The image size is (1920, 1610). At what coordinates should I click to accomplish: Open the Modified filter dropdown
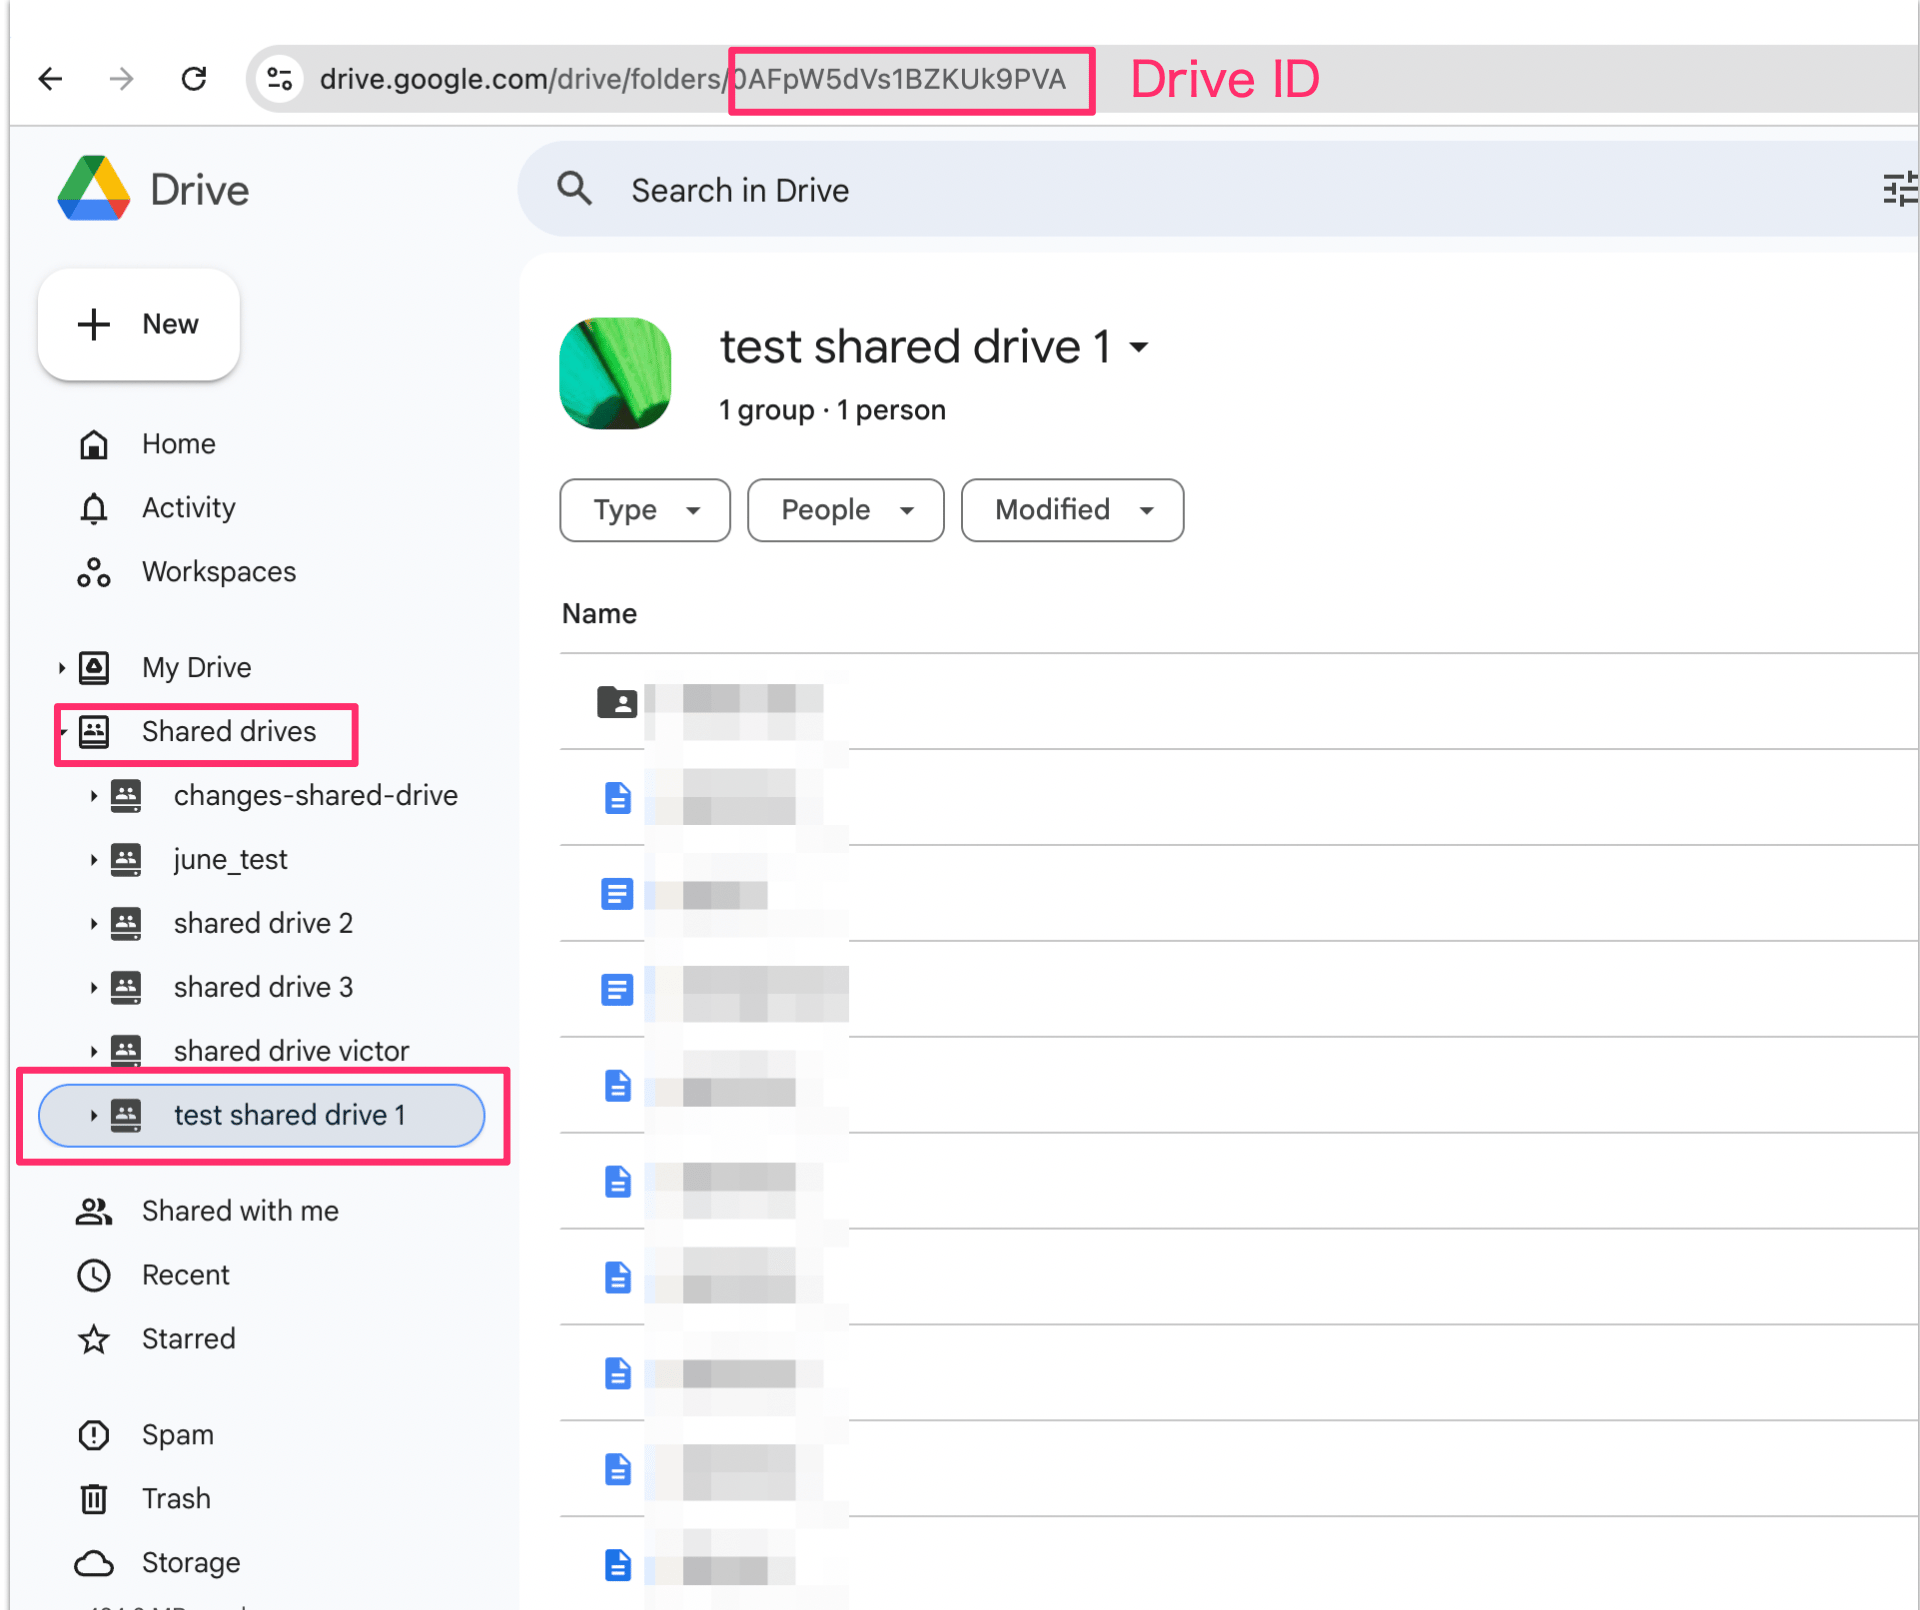coord(1073,510)
